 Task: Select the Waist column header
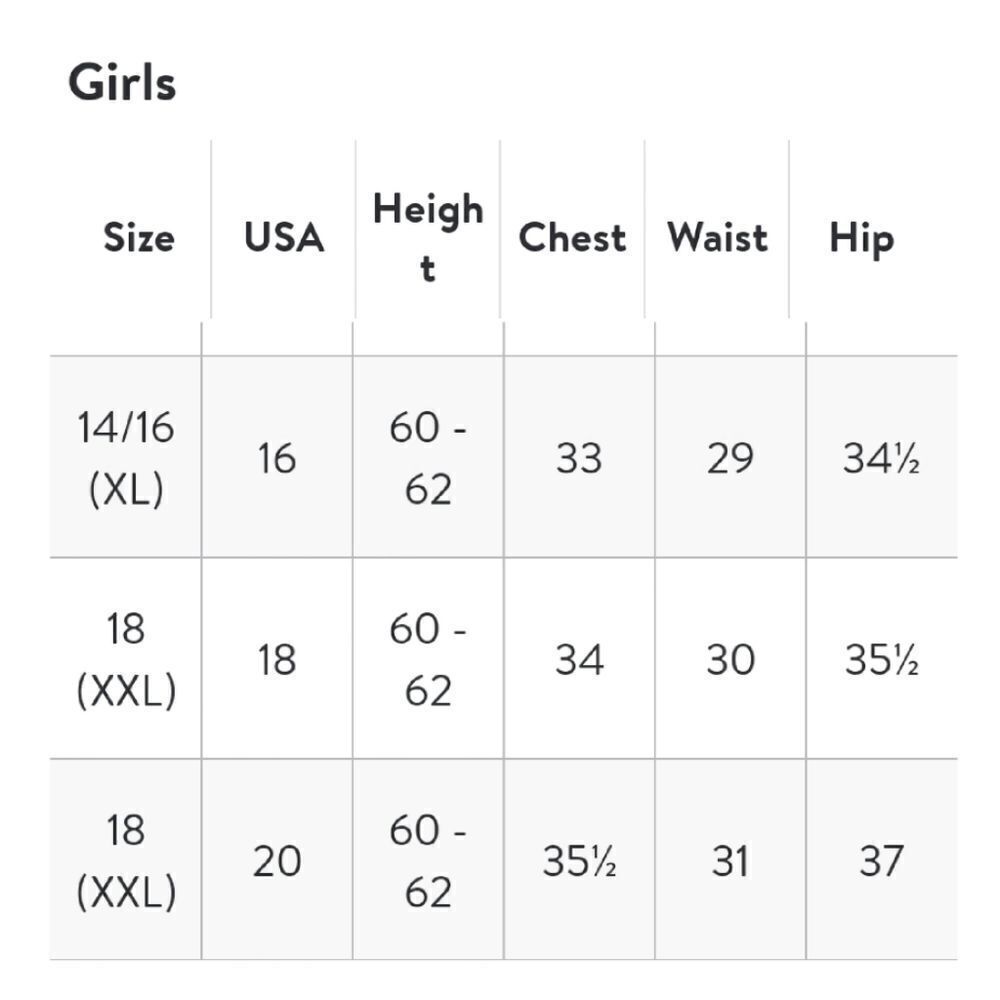click(717, 237)
